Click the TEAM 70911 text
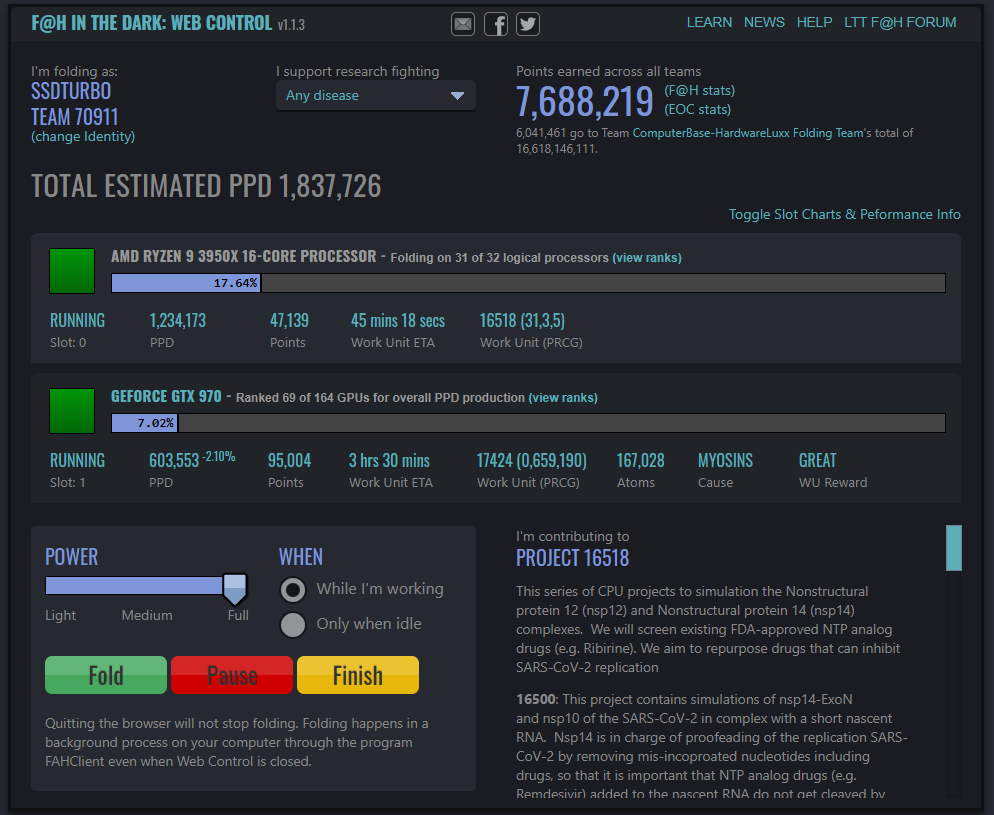 pos(75,117)
